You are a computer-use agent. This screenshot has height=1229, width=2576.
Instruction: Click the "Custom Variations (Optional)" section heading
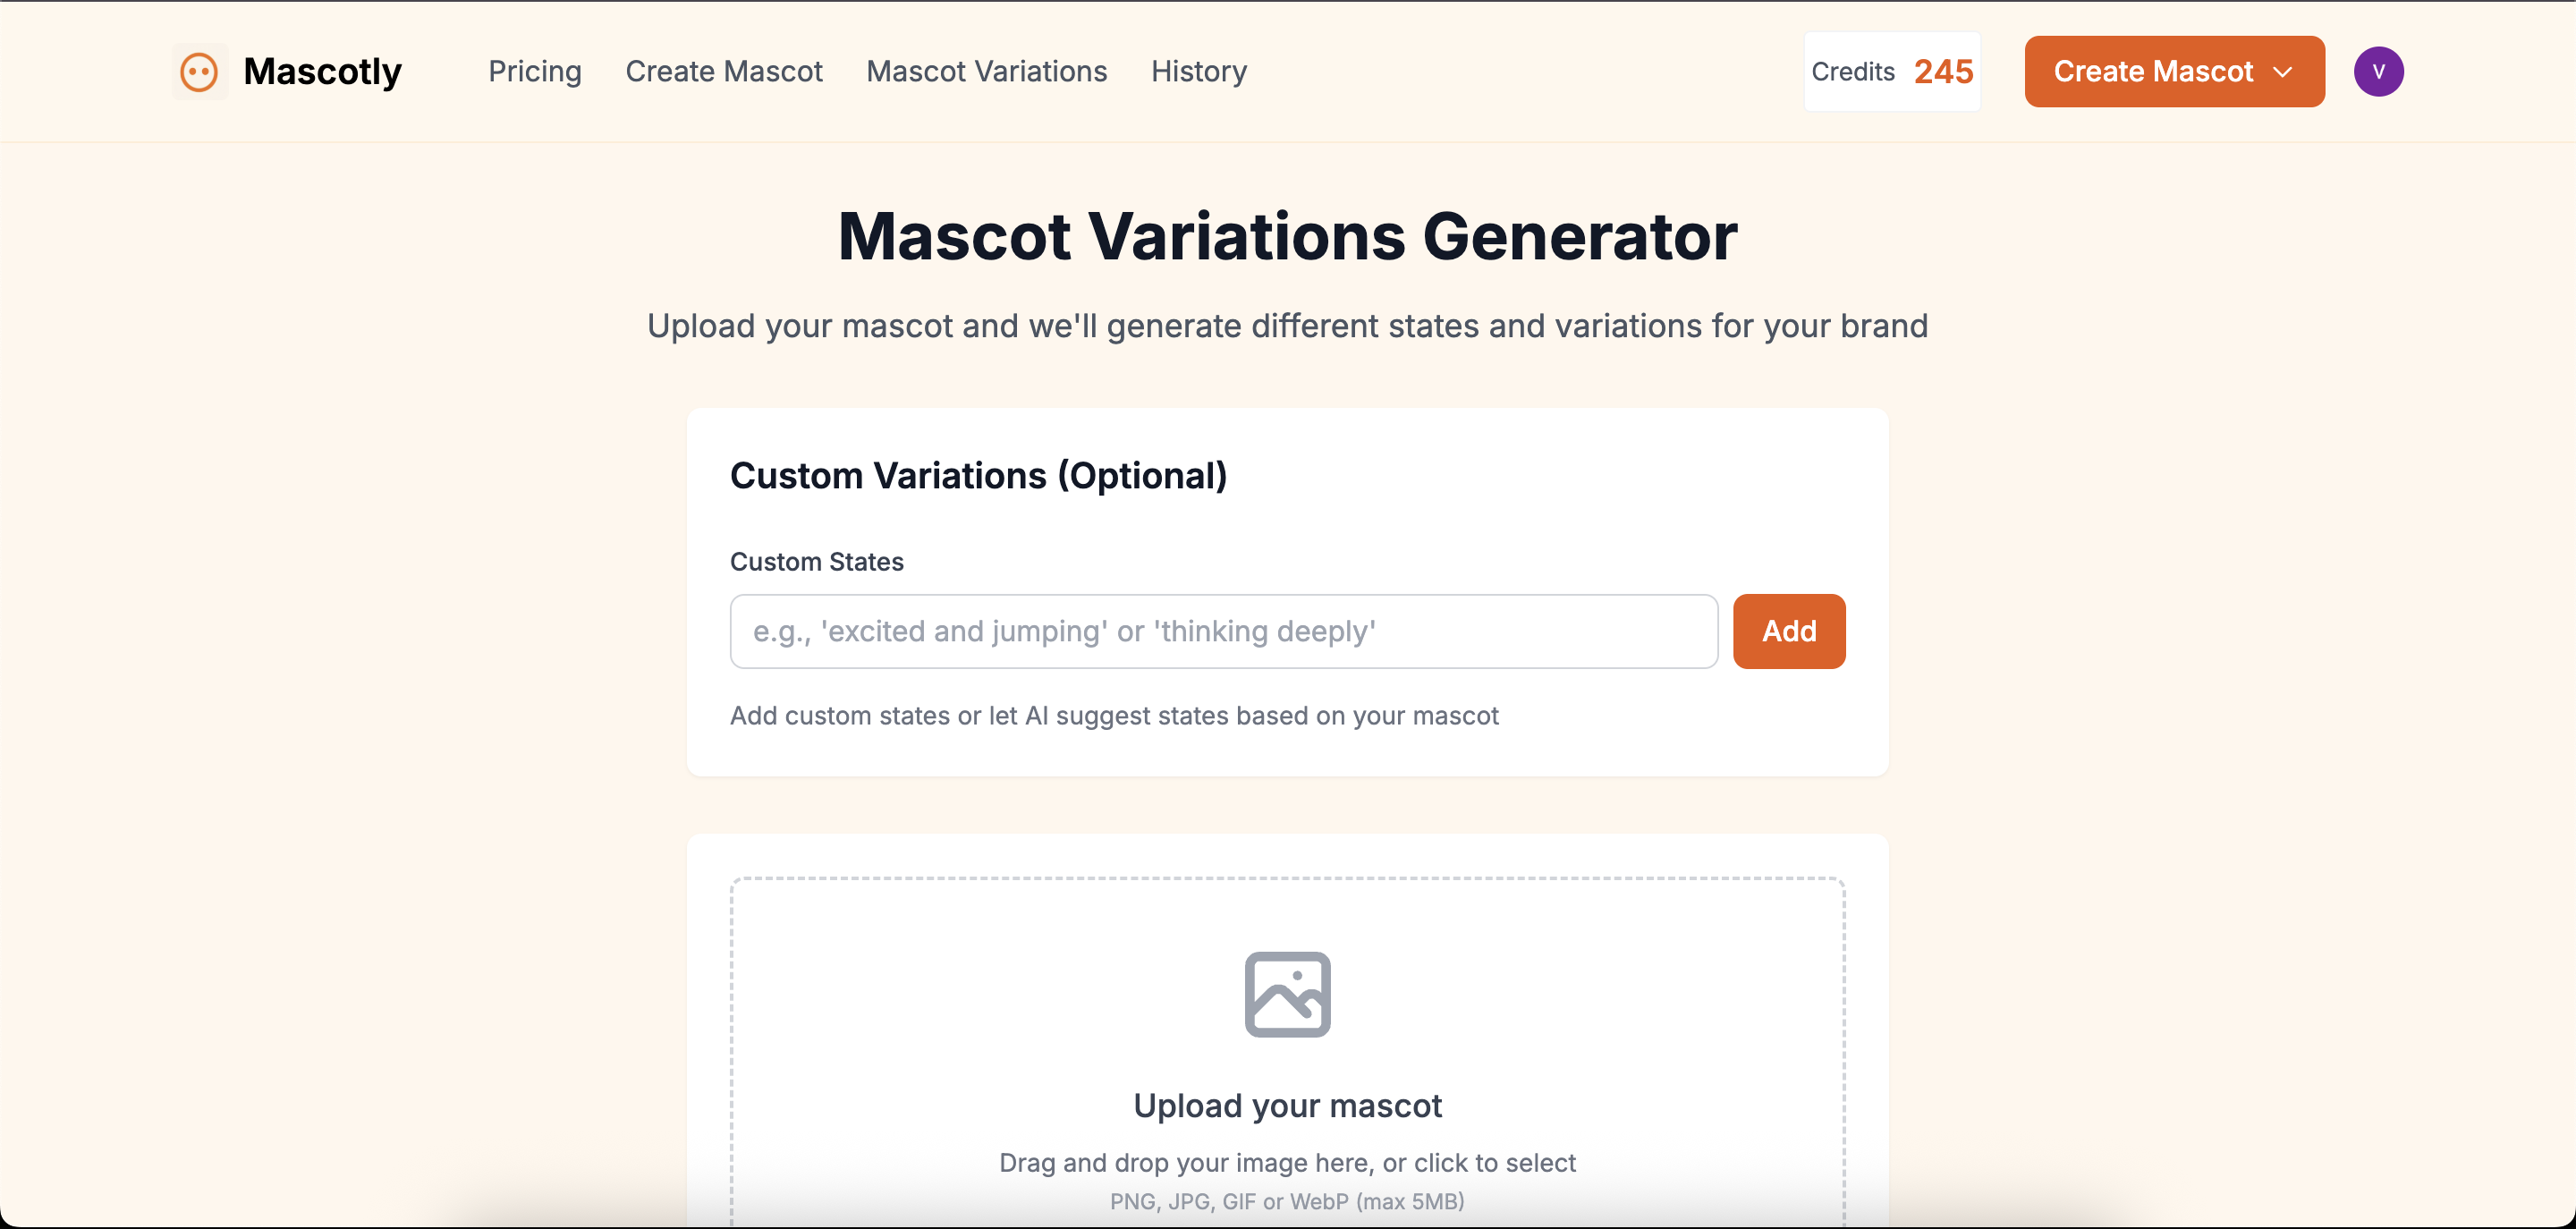tap(978, 476)
